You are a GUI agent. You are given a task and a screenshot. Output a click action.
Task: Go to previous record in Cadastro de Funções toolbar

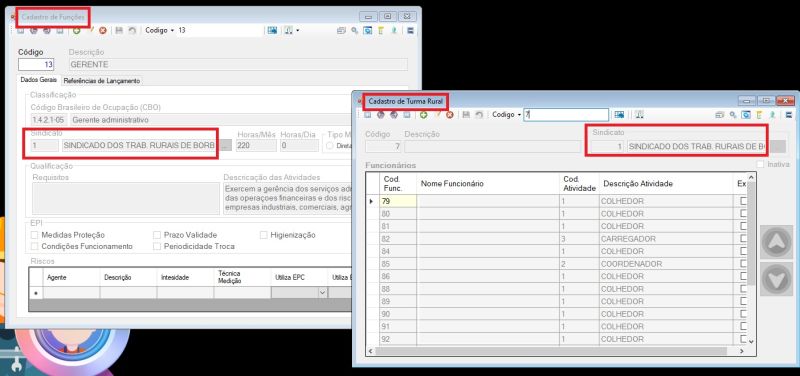point(34,31)
